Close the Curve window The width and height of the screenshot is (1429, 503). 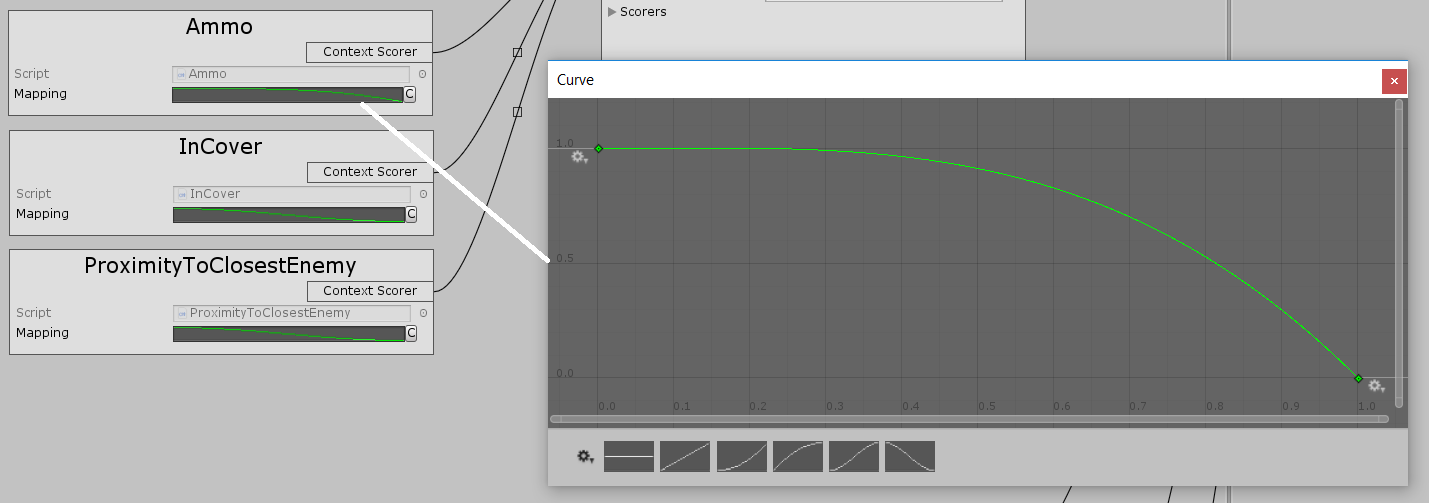coord(1394,81)
